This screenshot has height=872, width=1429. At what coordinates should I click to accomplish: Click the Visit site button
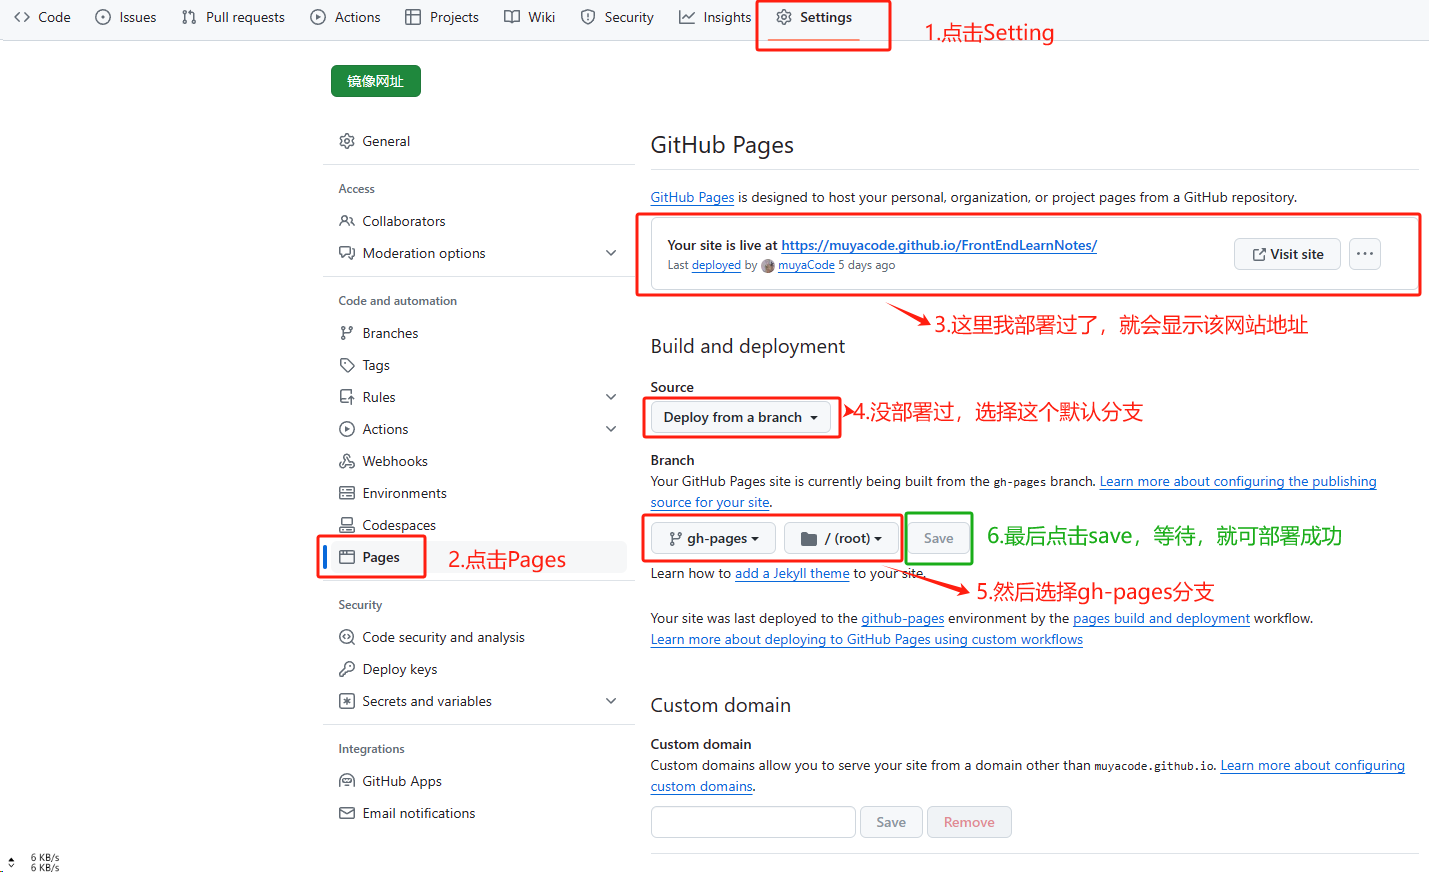click(1287, 254)
